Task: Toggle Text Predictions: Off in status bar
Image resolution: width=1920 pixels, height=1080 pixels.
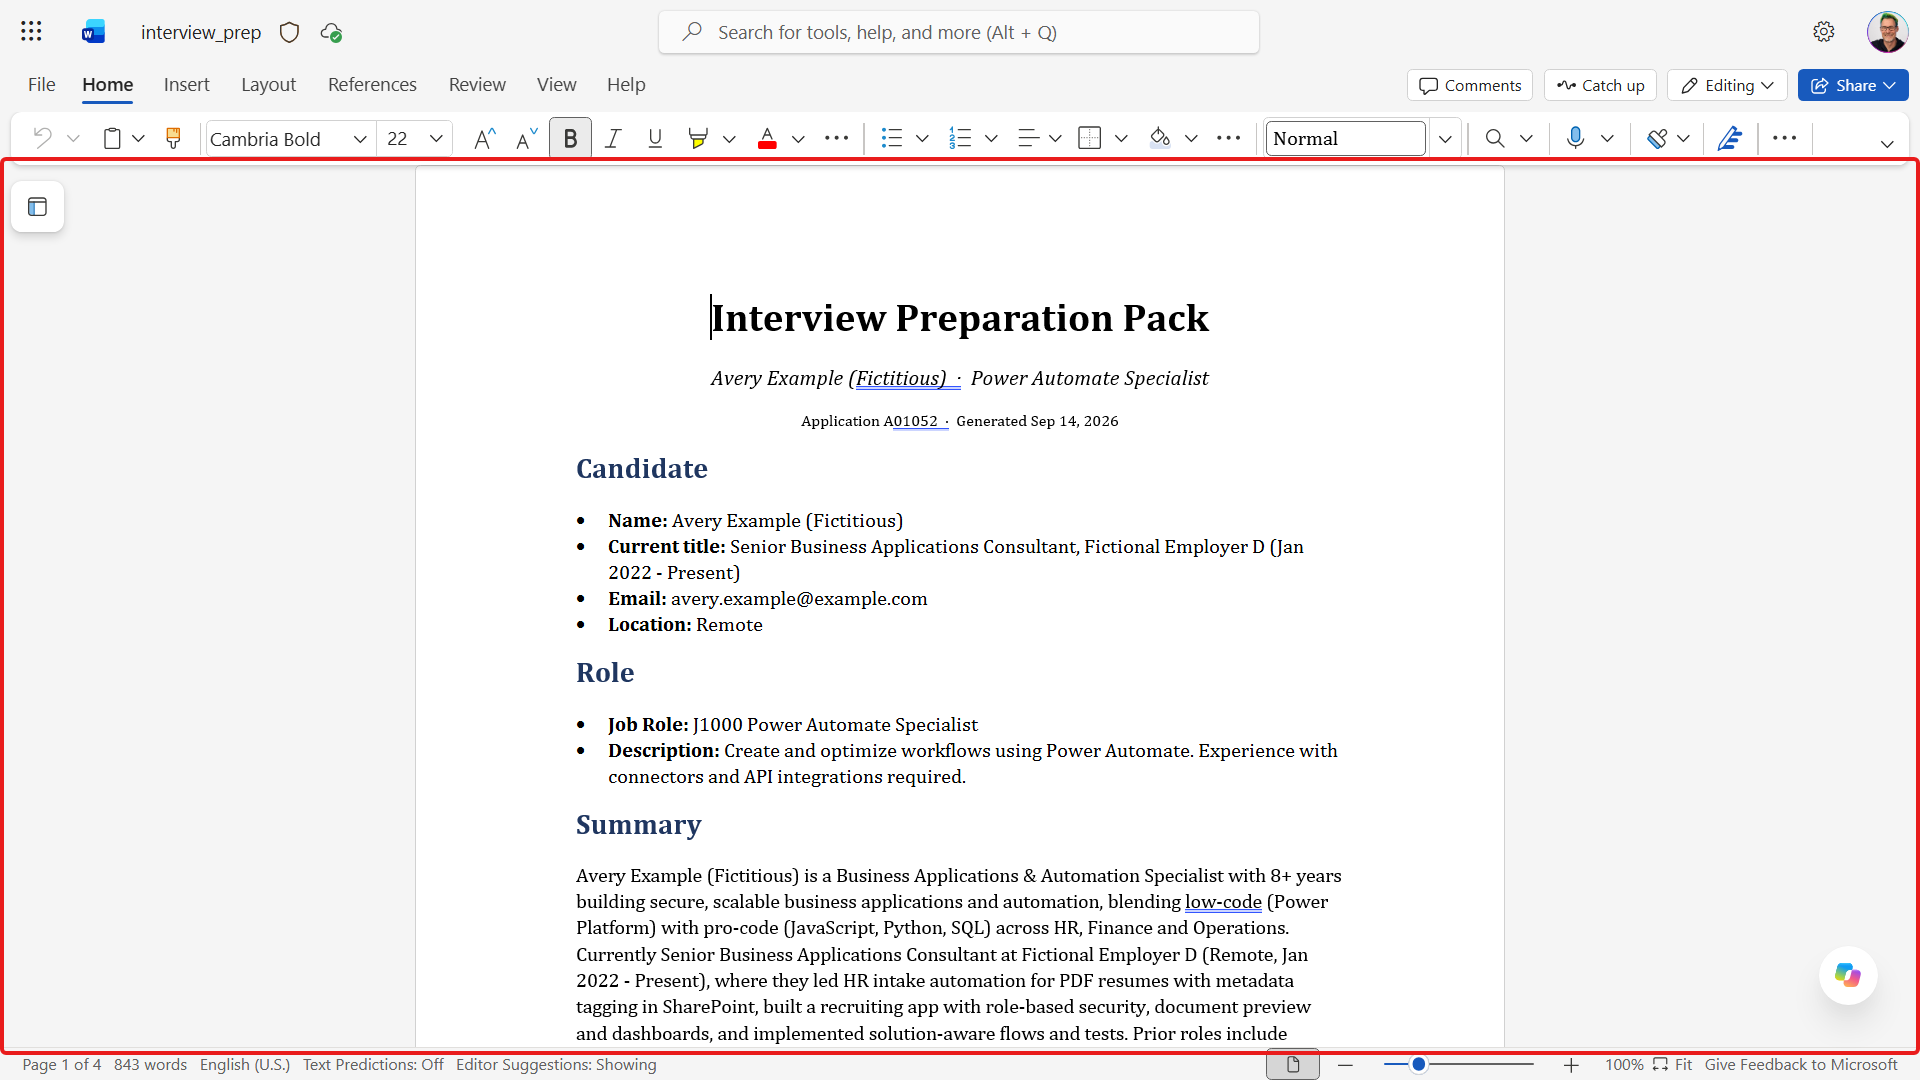Action: pos(373,1065)
